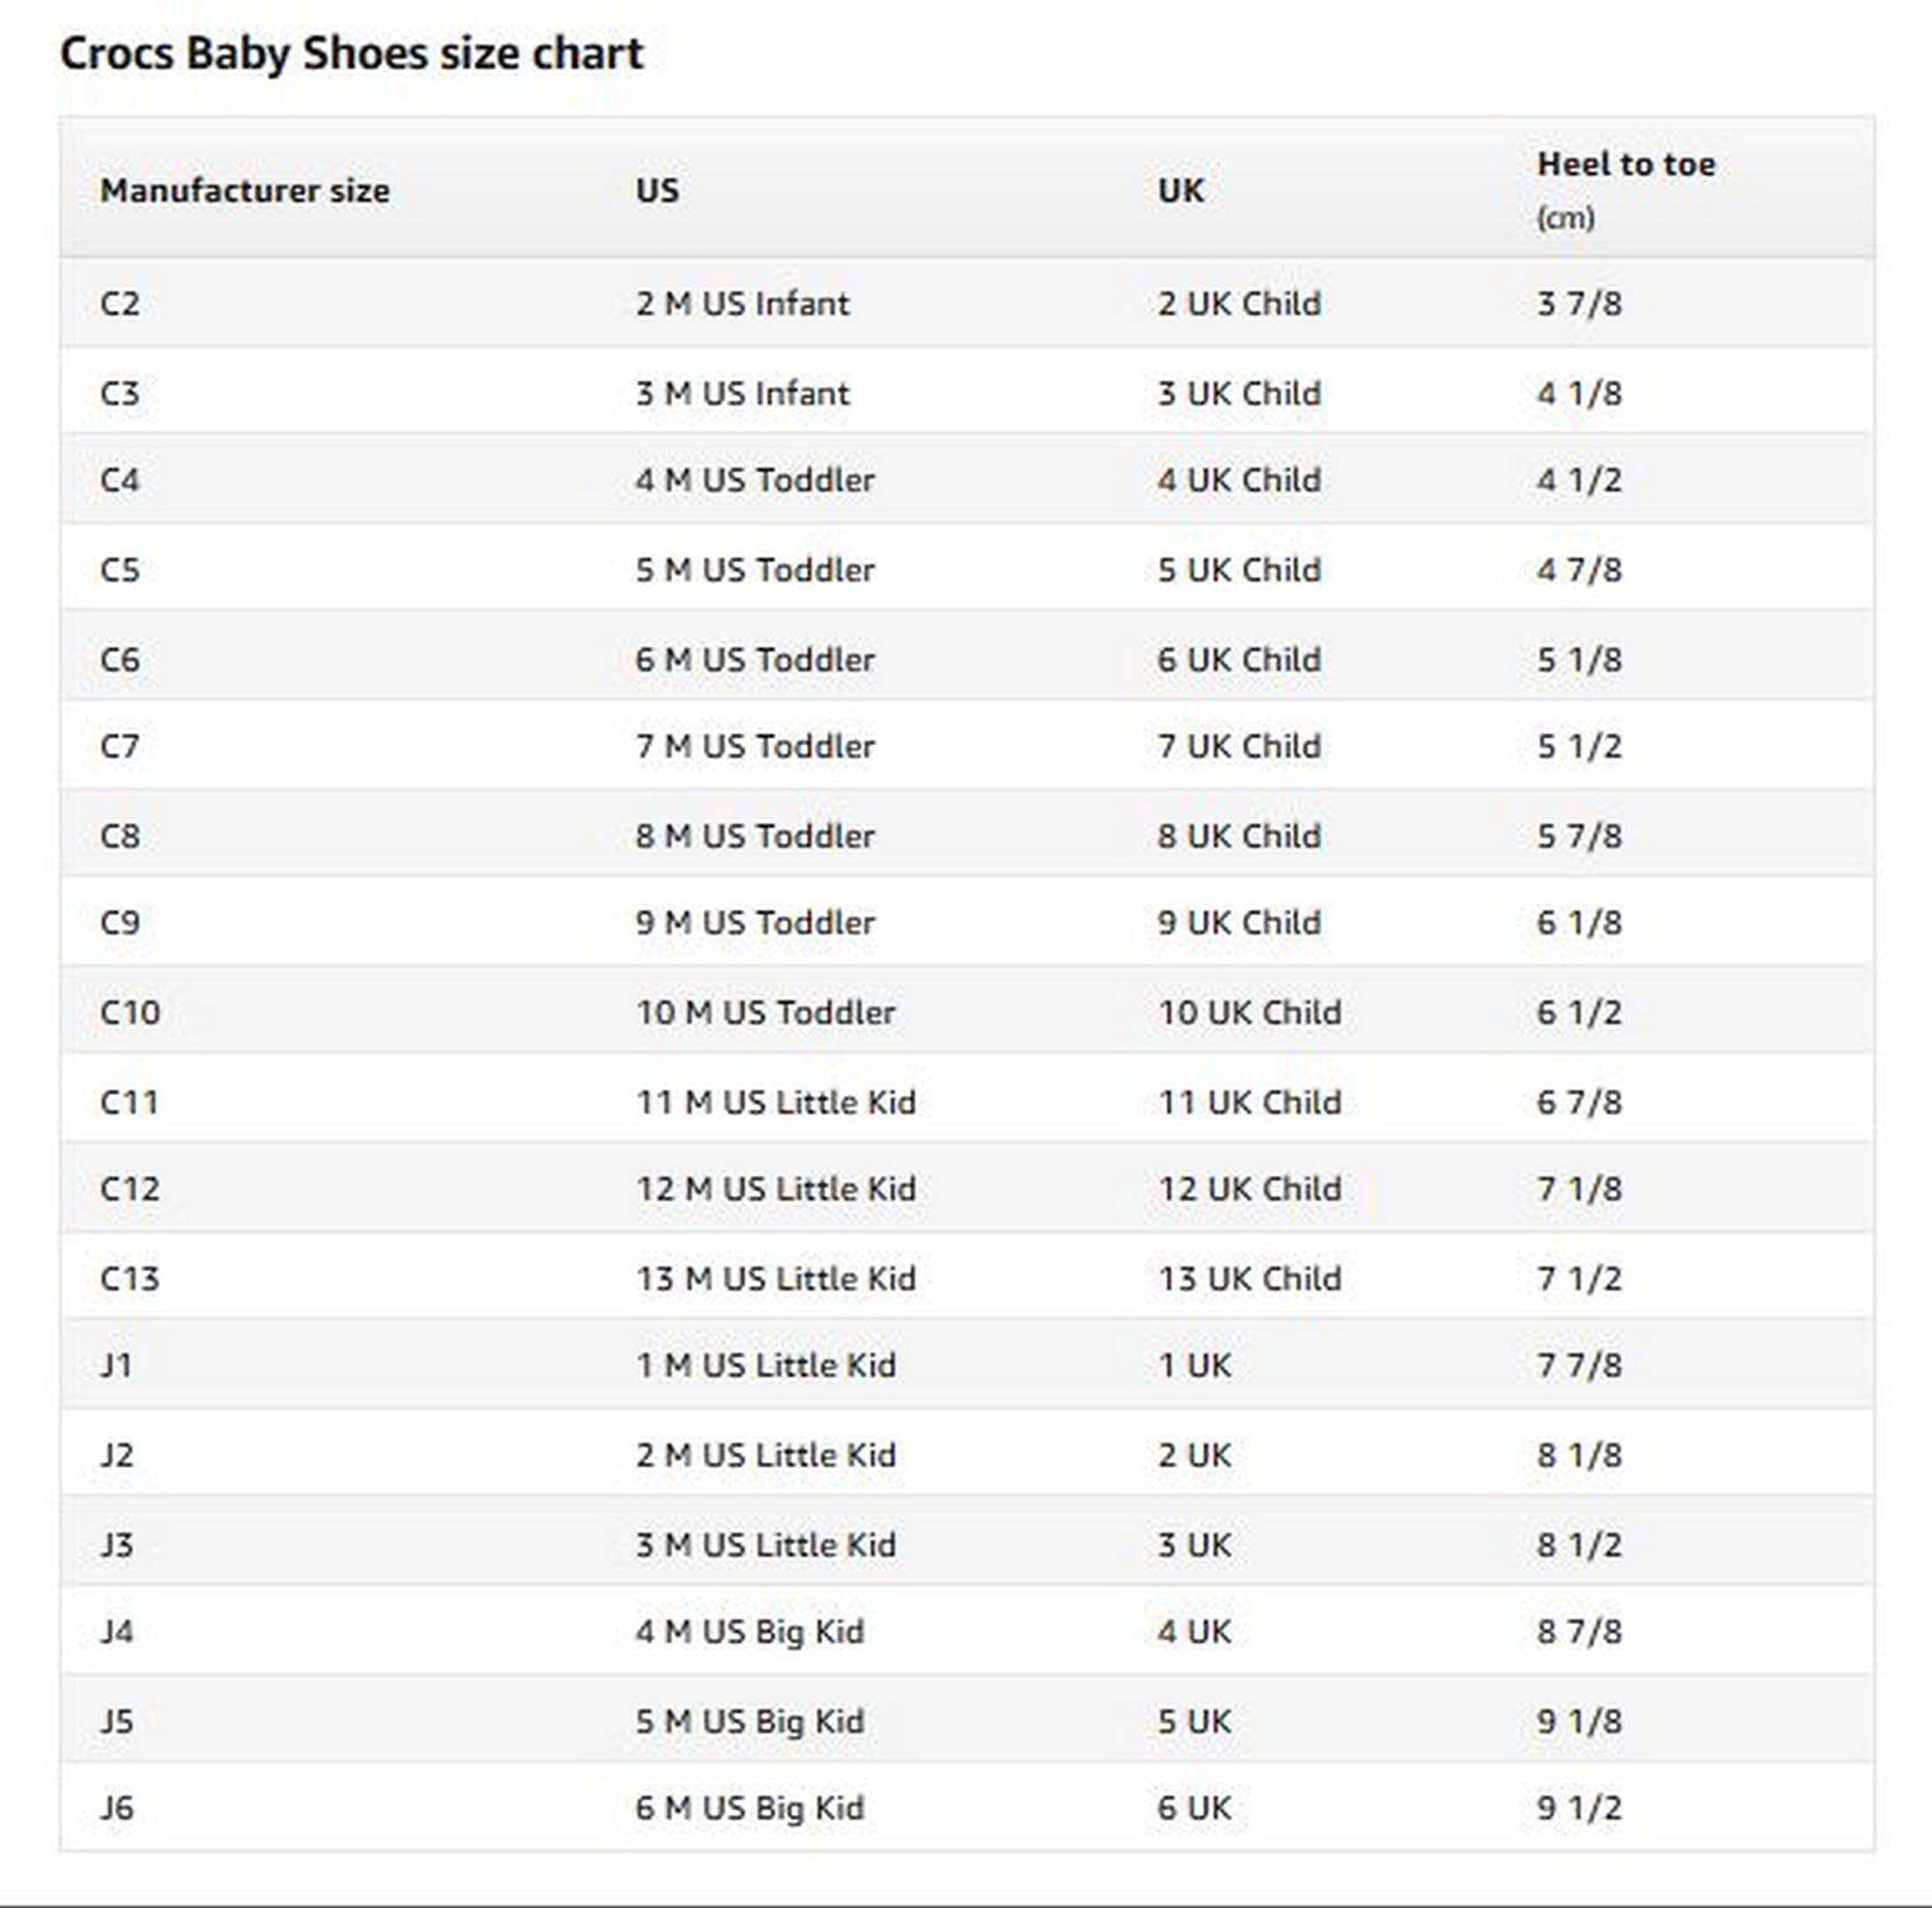Click the C10 manufacturer size cell
1932x1908 pixels.
point(130,1013)
